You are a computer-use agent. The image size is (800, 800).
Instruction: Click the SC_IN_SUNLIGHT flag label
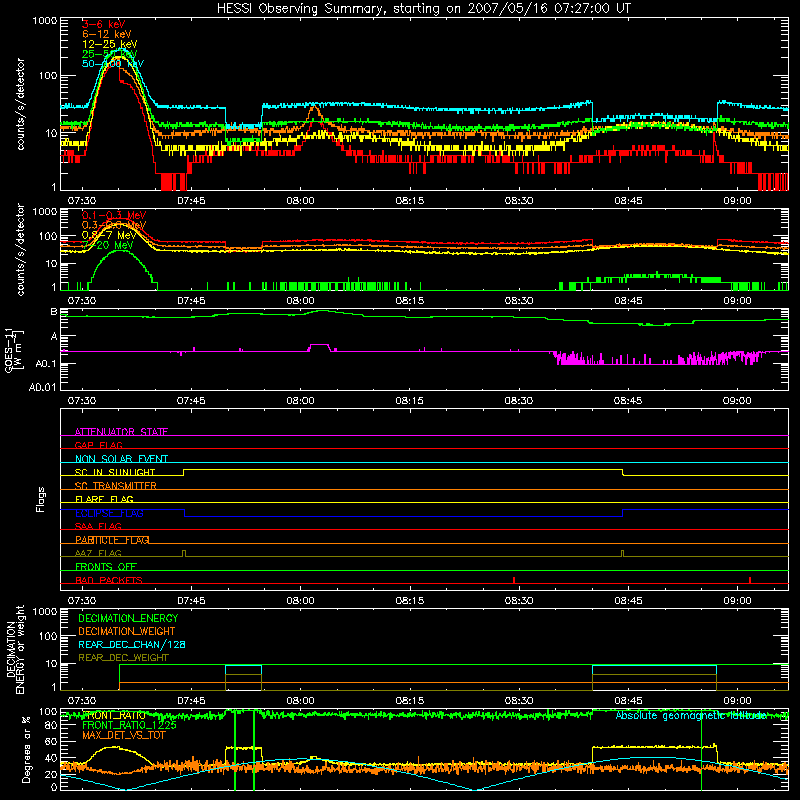(x=115, y=472)
